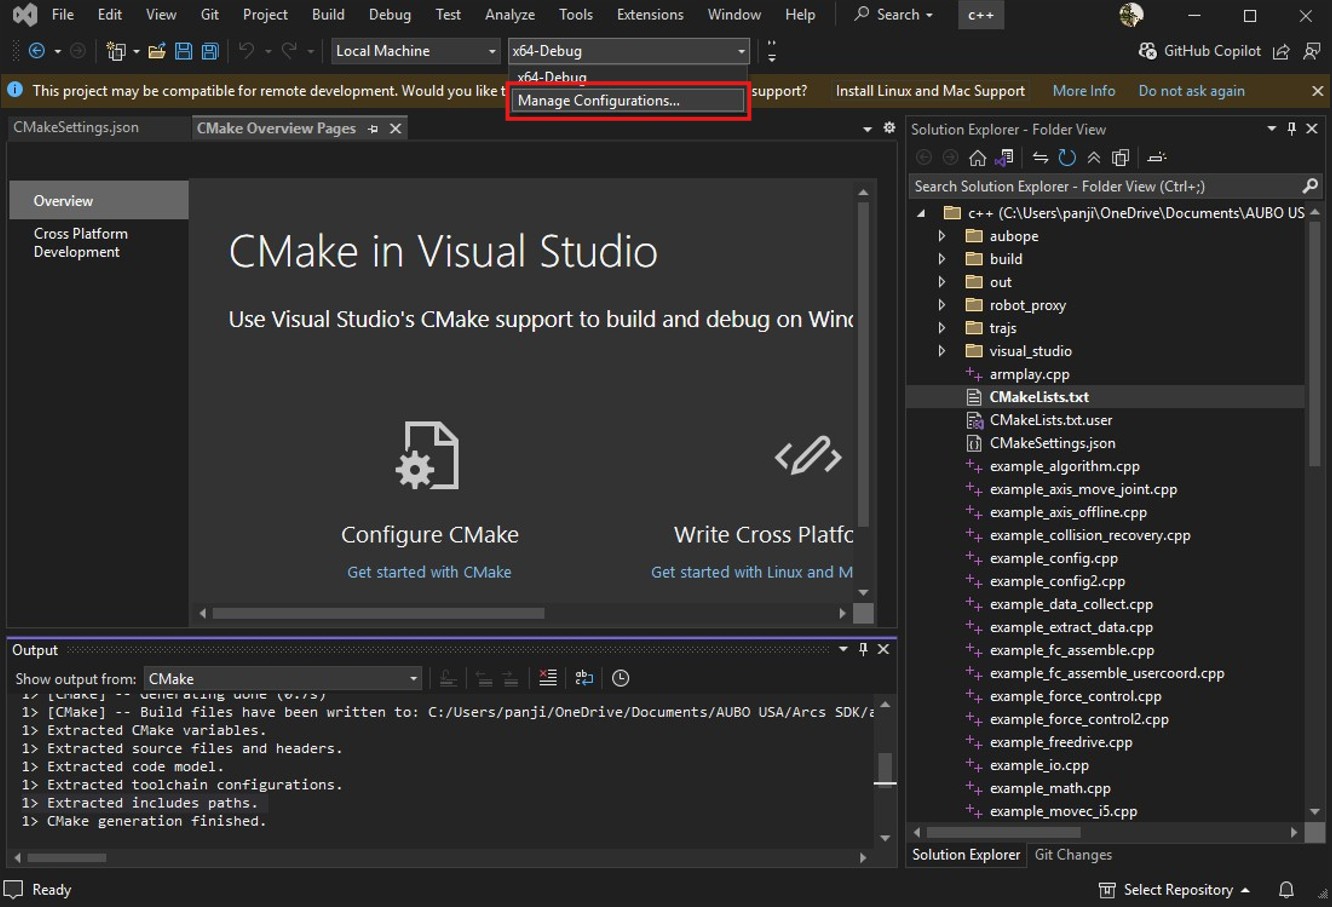The height and width of the screenshot is (907, 1332).
Task: Click the overview page horizontal scrollbar
Action: (x=378, y=613)
